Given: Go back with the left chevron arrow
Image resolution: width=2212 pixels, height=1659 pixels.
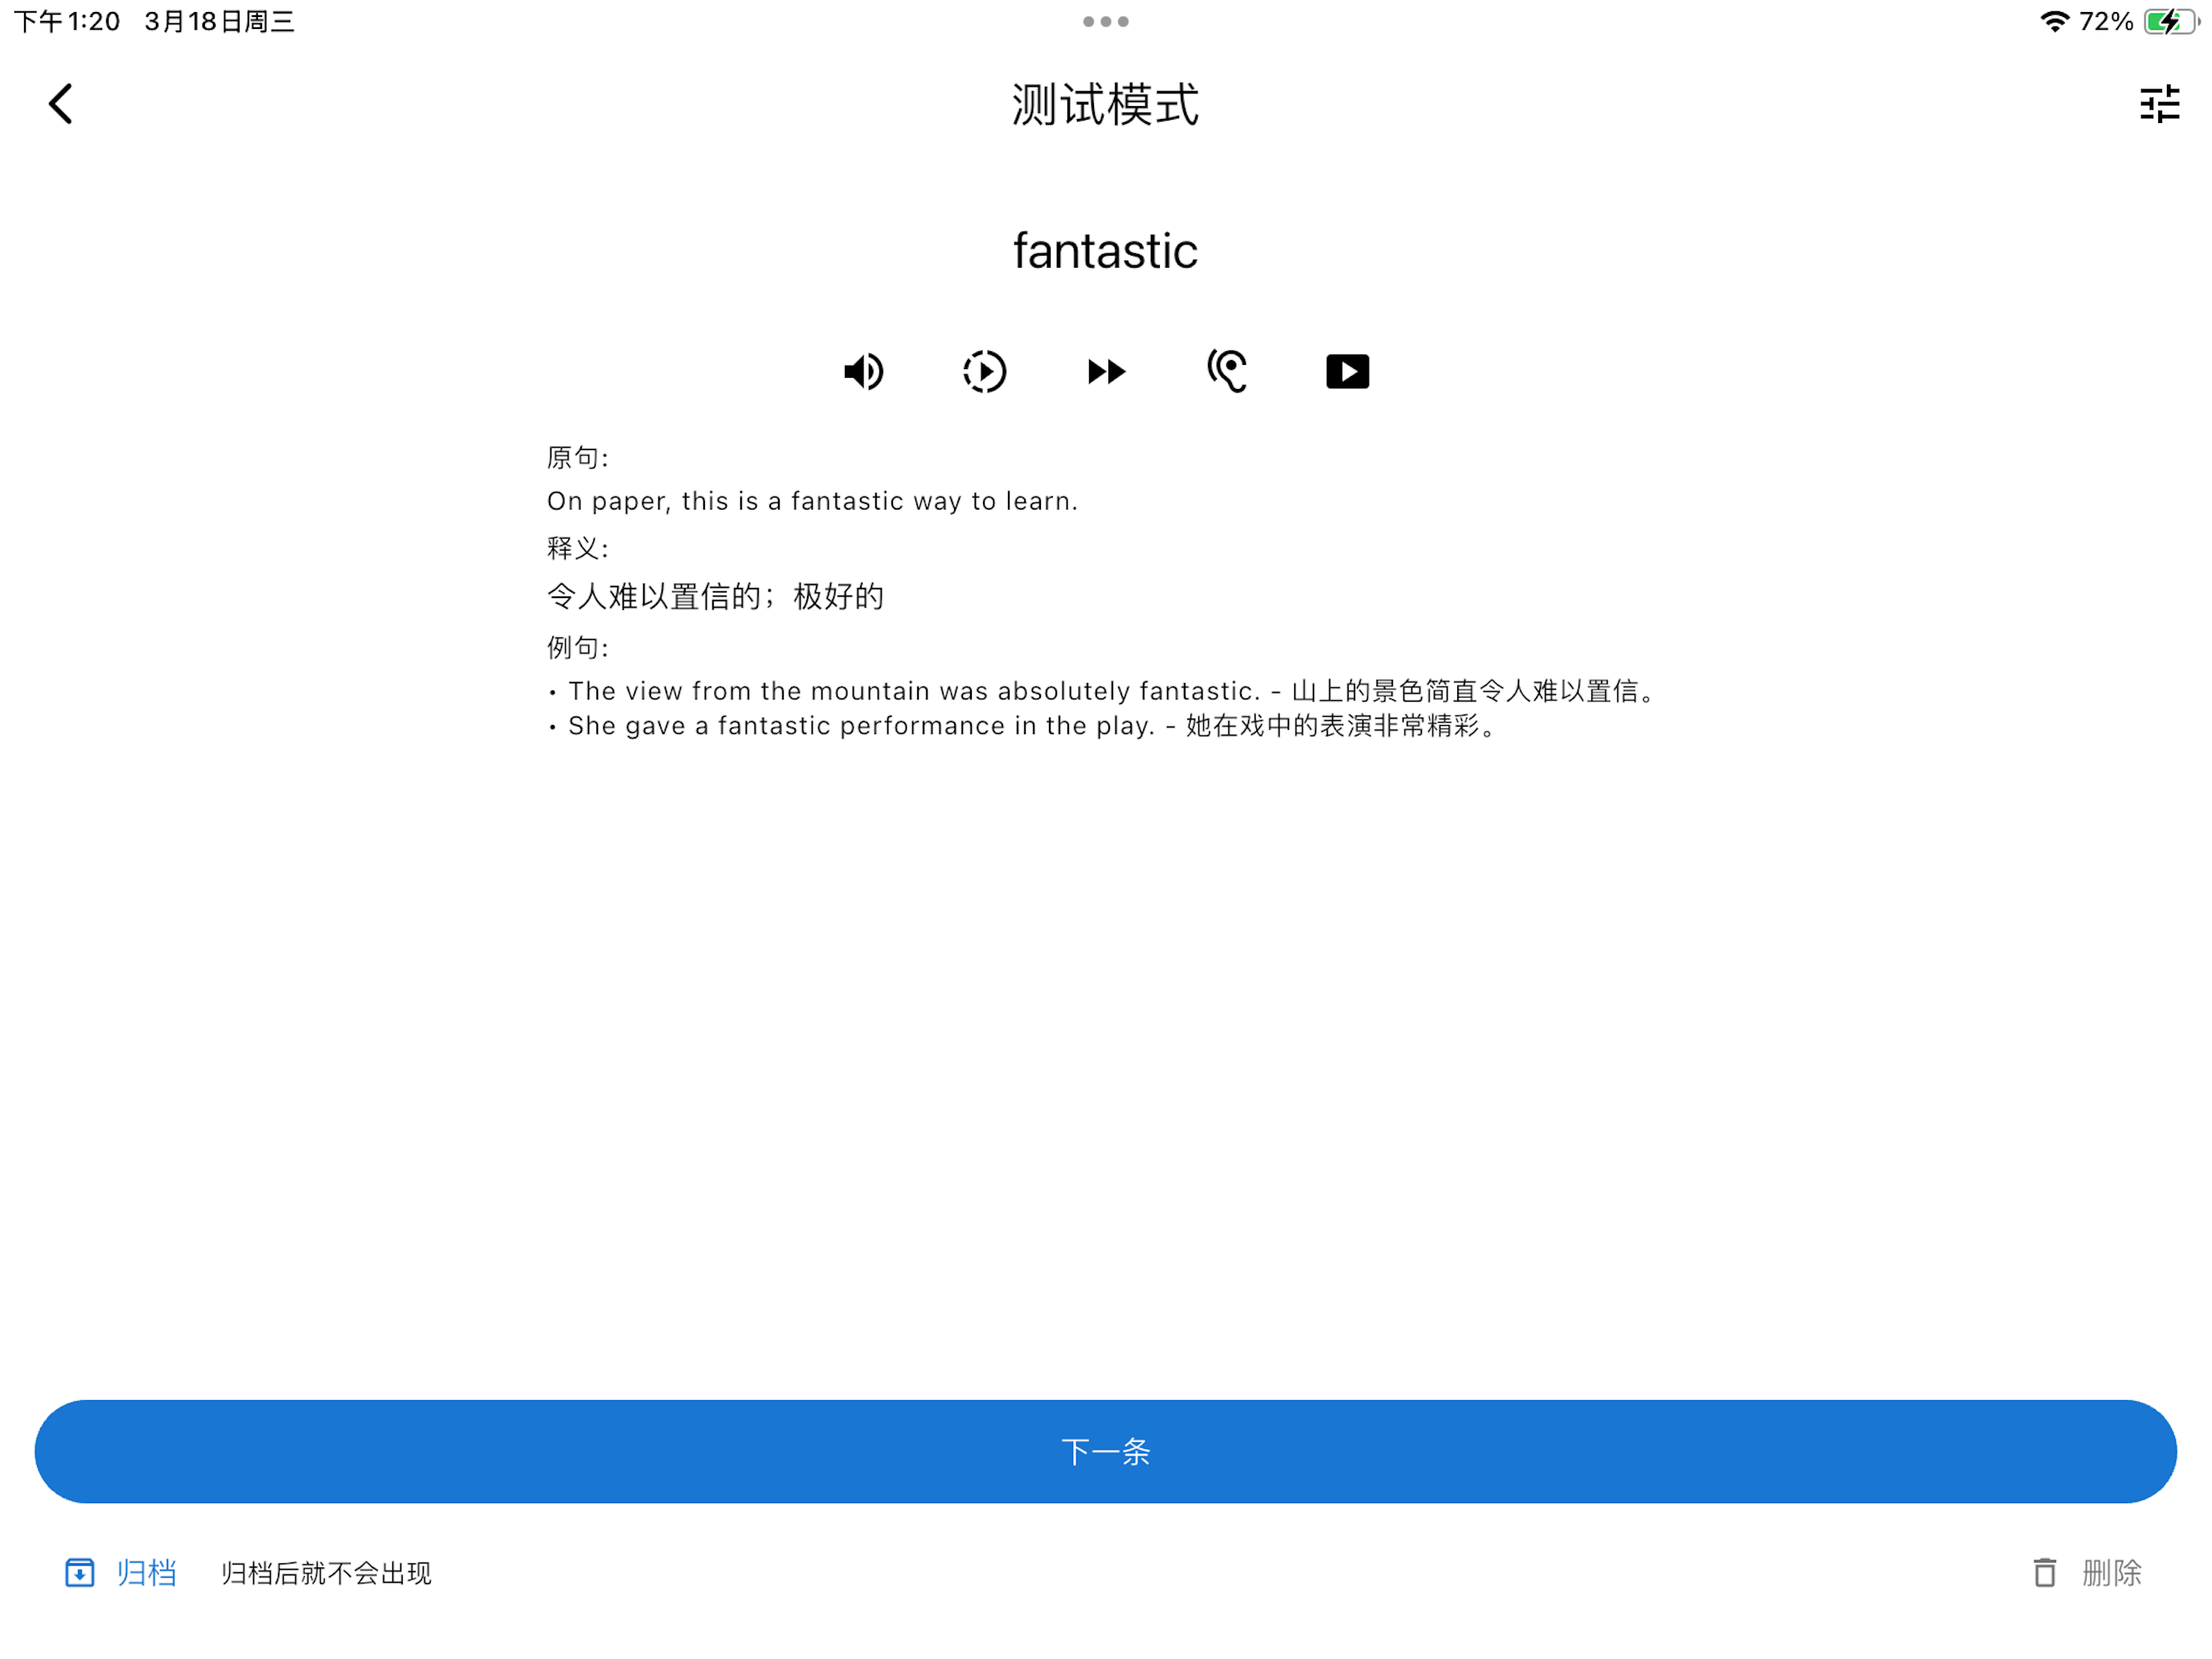Looking at the screenshot, I should click(61, 104).
